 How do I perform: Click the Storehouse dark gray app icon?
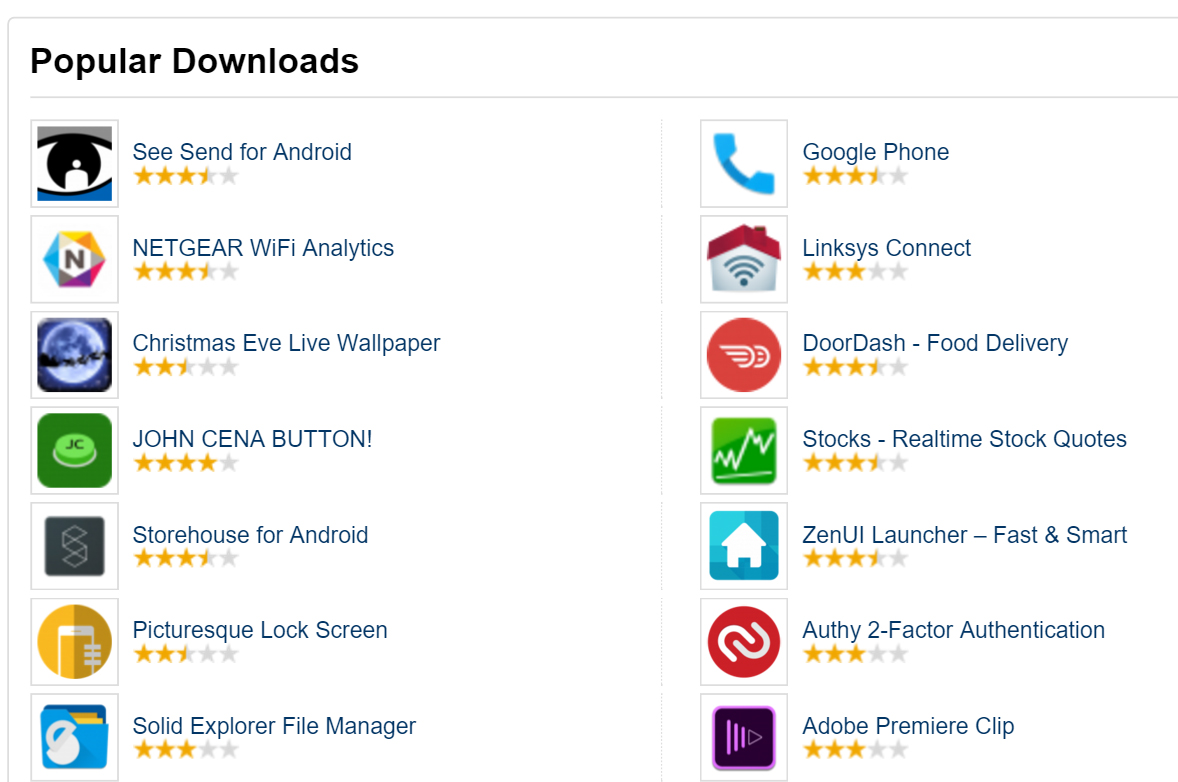pyautogui.click(x=74, y=546)
